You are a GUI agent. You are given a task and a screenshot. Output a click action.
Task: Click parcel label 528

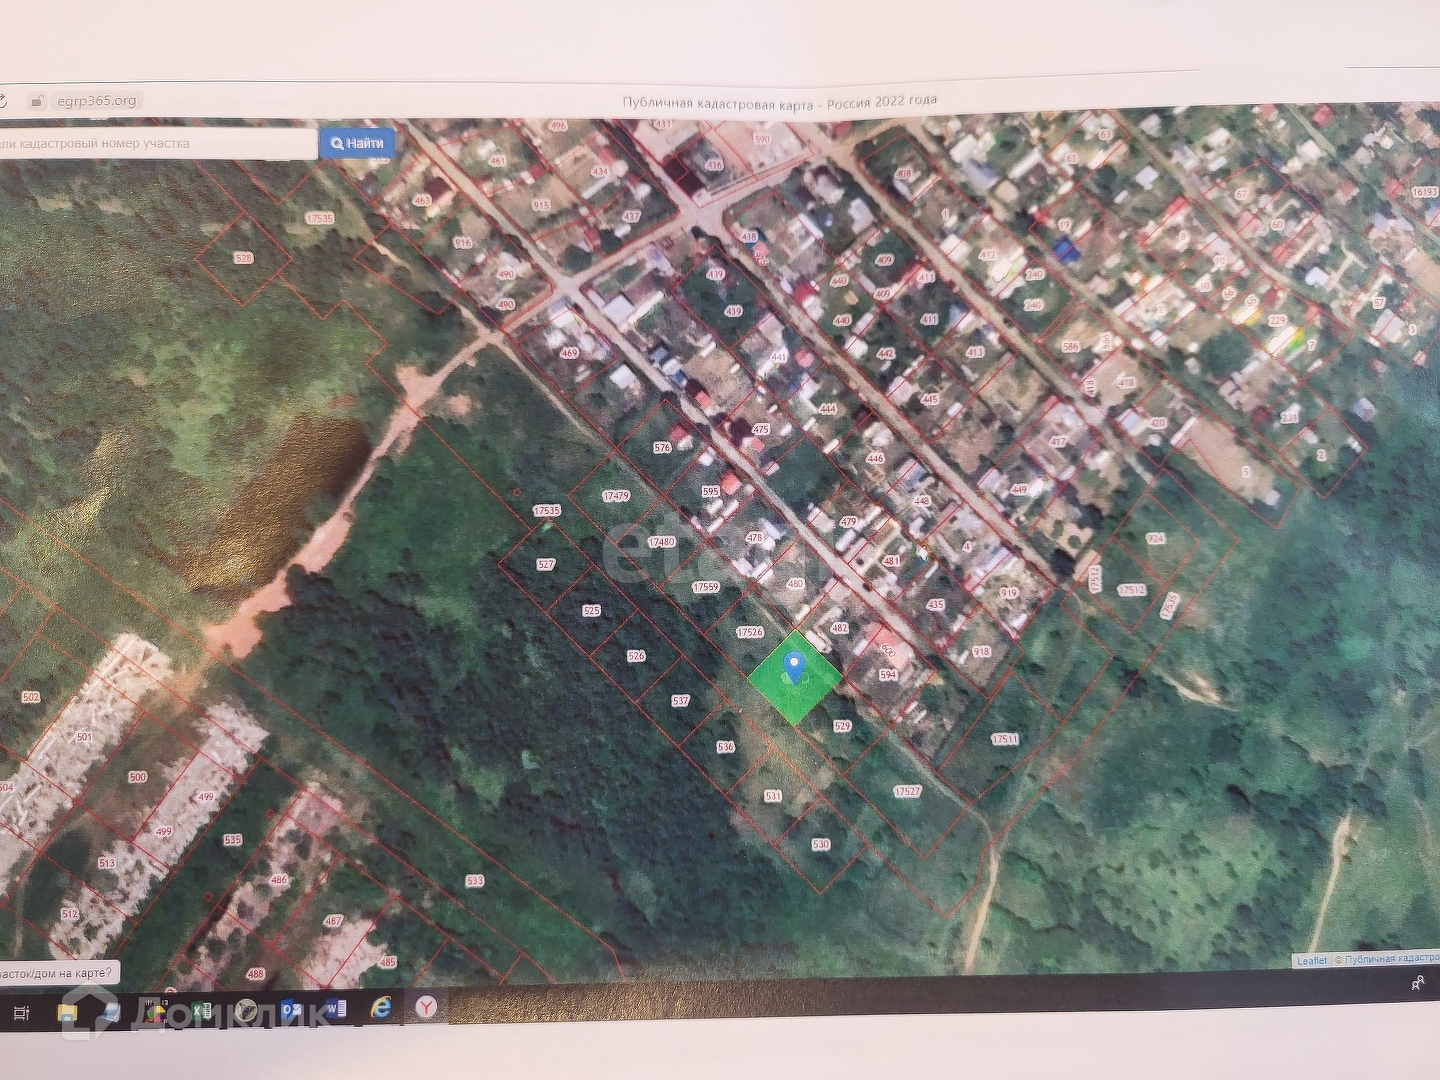pos(244,258)
